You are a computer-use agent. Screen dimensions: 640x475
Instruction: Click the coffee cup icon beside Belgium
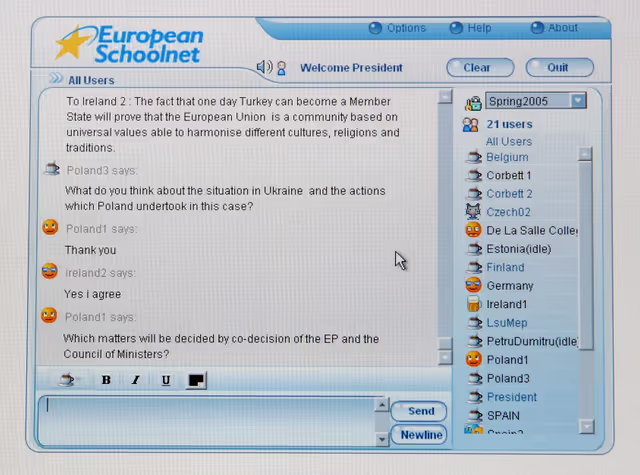[474, 157]
